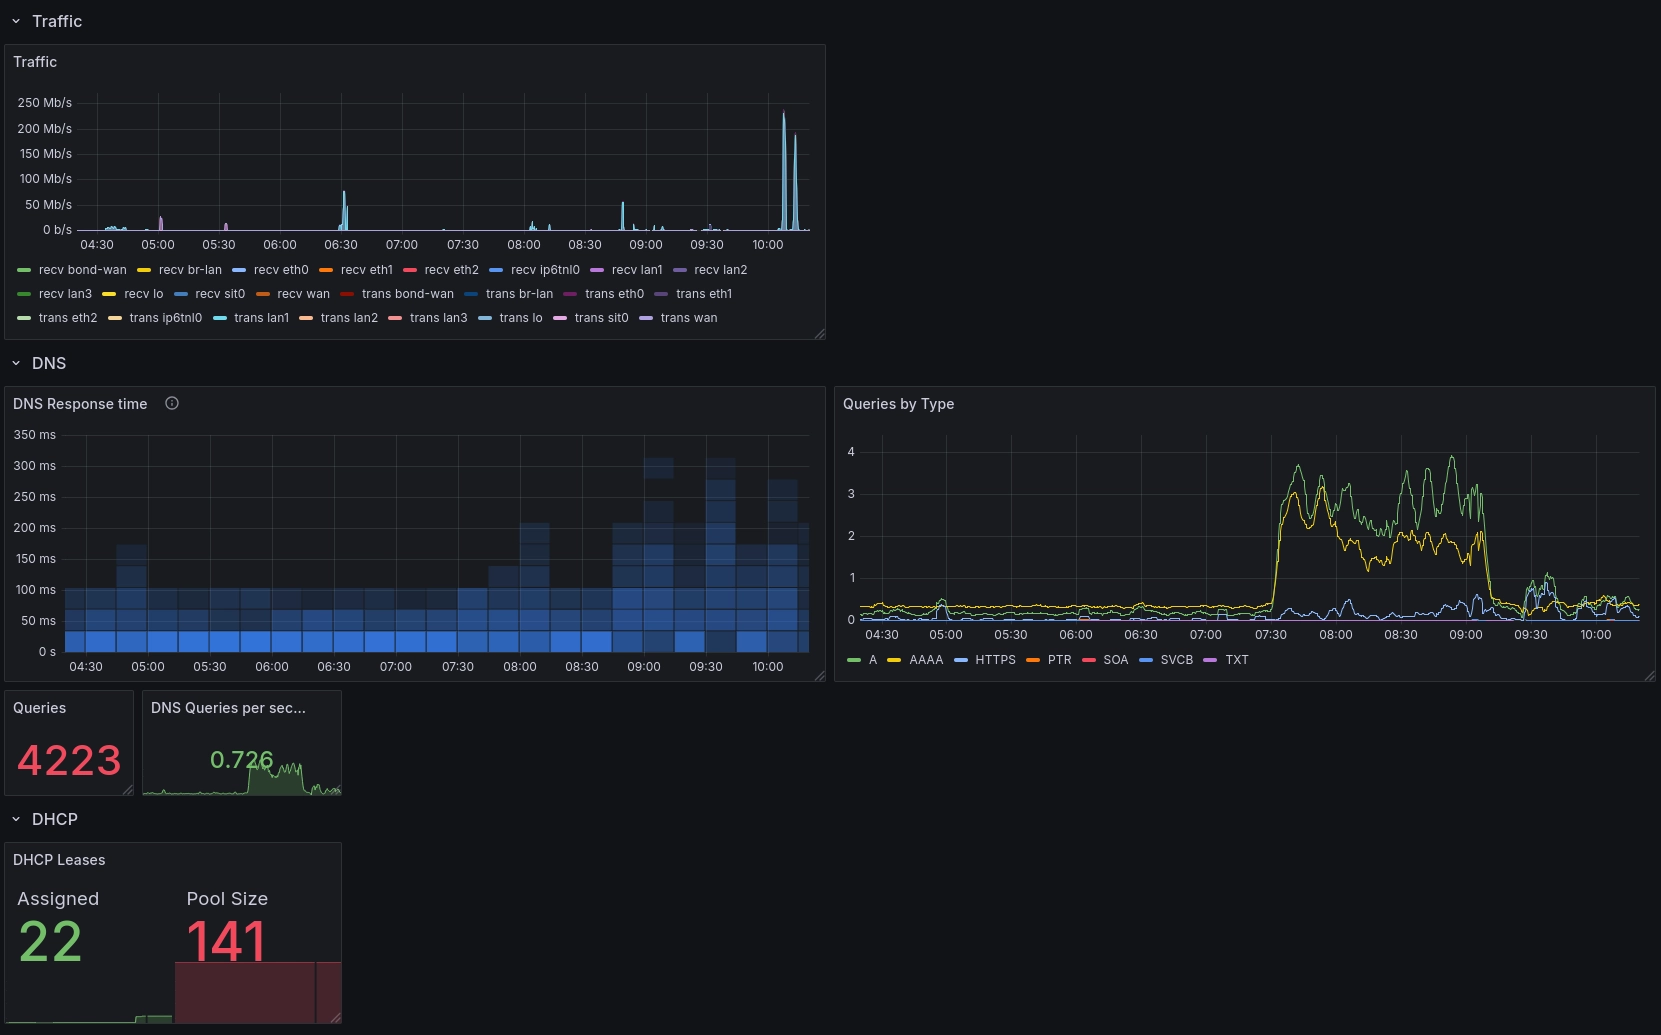The height and width of the screenshot is (1035, 1661).
Task: Click the trans ip6tnl0 legend label
Action: 166,318
